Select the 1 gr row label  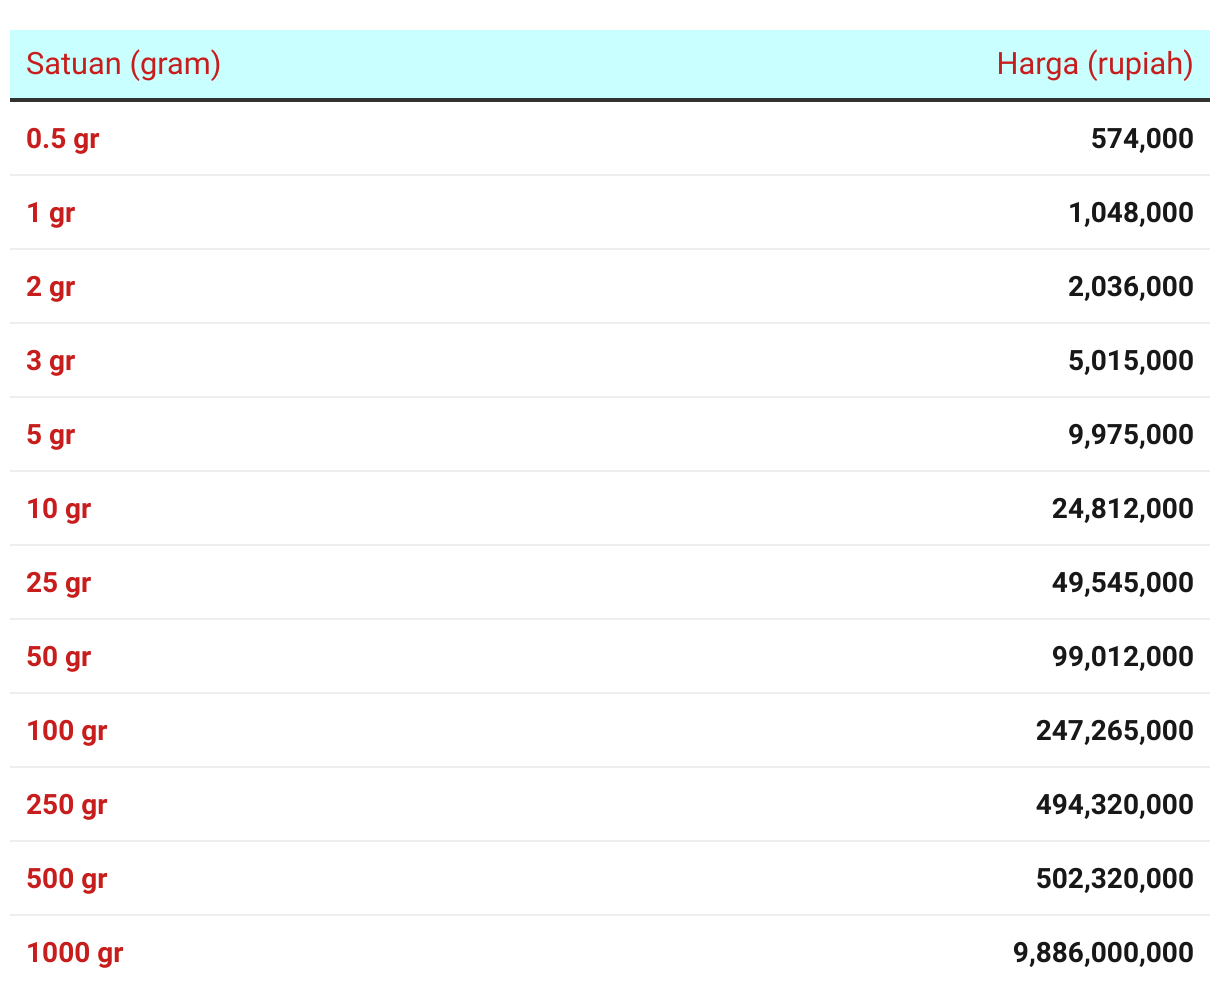tap(51, 213)
